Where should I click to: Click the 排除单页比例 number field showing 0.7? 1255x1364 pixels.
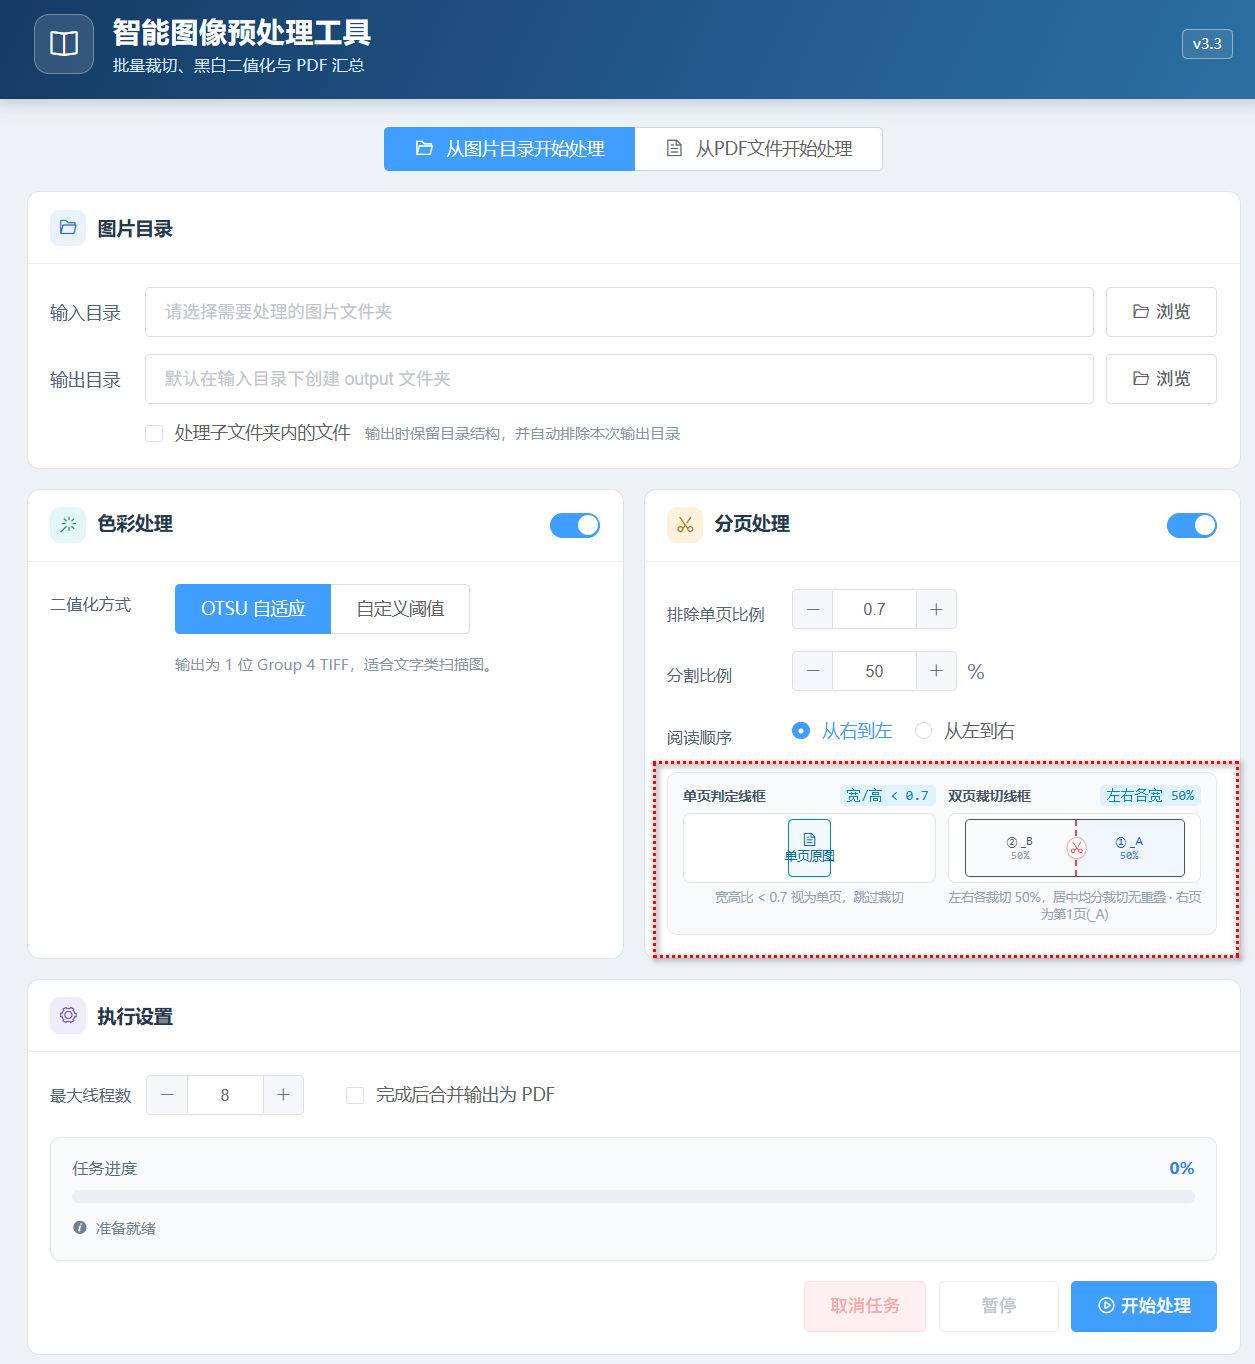tap(874, 609)
